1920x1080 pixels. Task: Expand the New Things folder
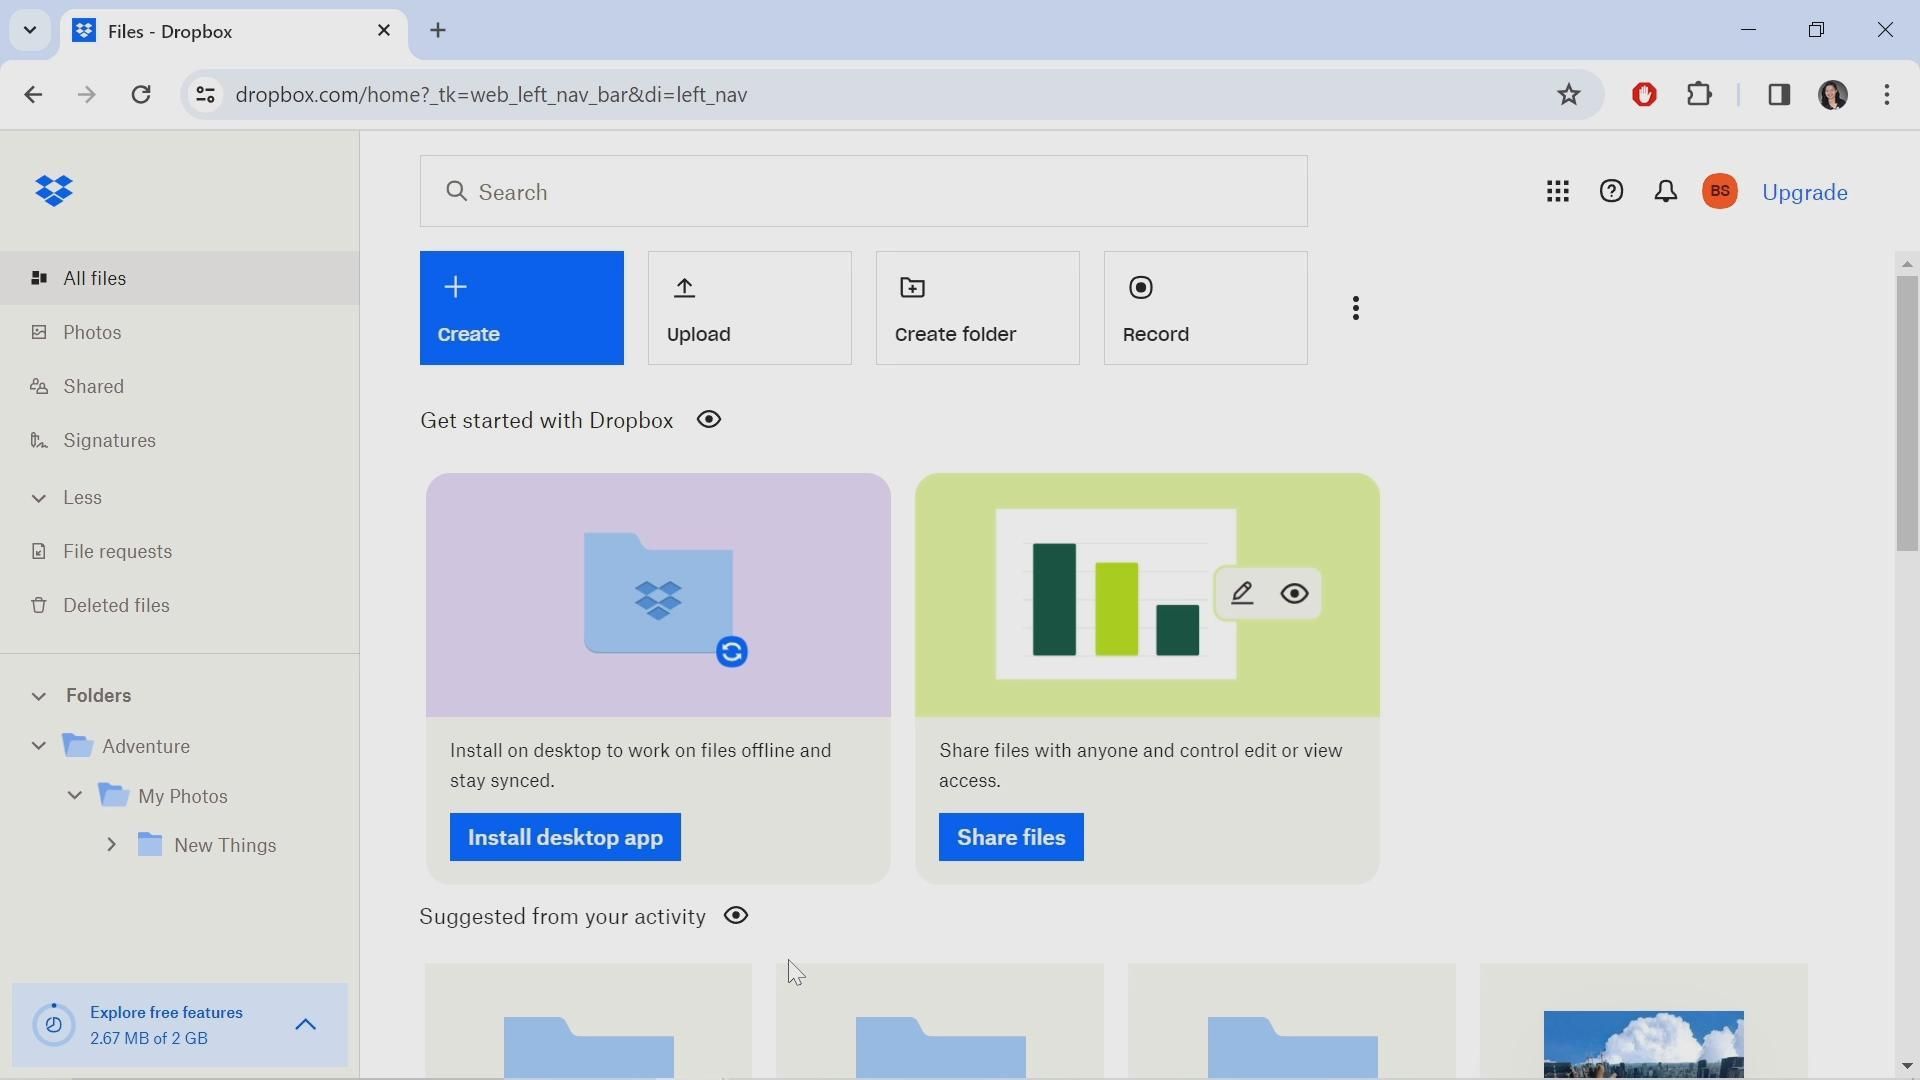[112, 845]
